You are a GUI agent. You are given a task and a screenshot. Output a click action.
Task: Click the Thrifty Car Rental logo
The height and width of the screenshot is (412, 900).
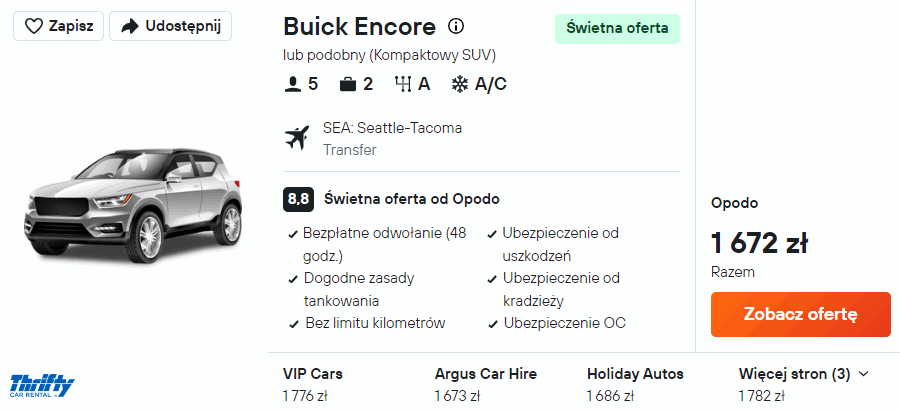click(x=41, y=385)
